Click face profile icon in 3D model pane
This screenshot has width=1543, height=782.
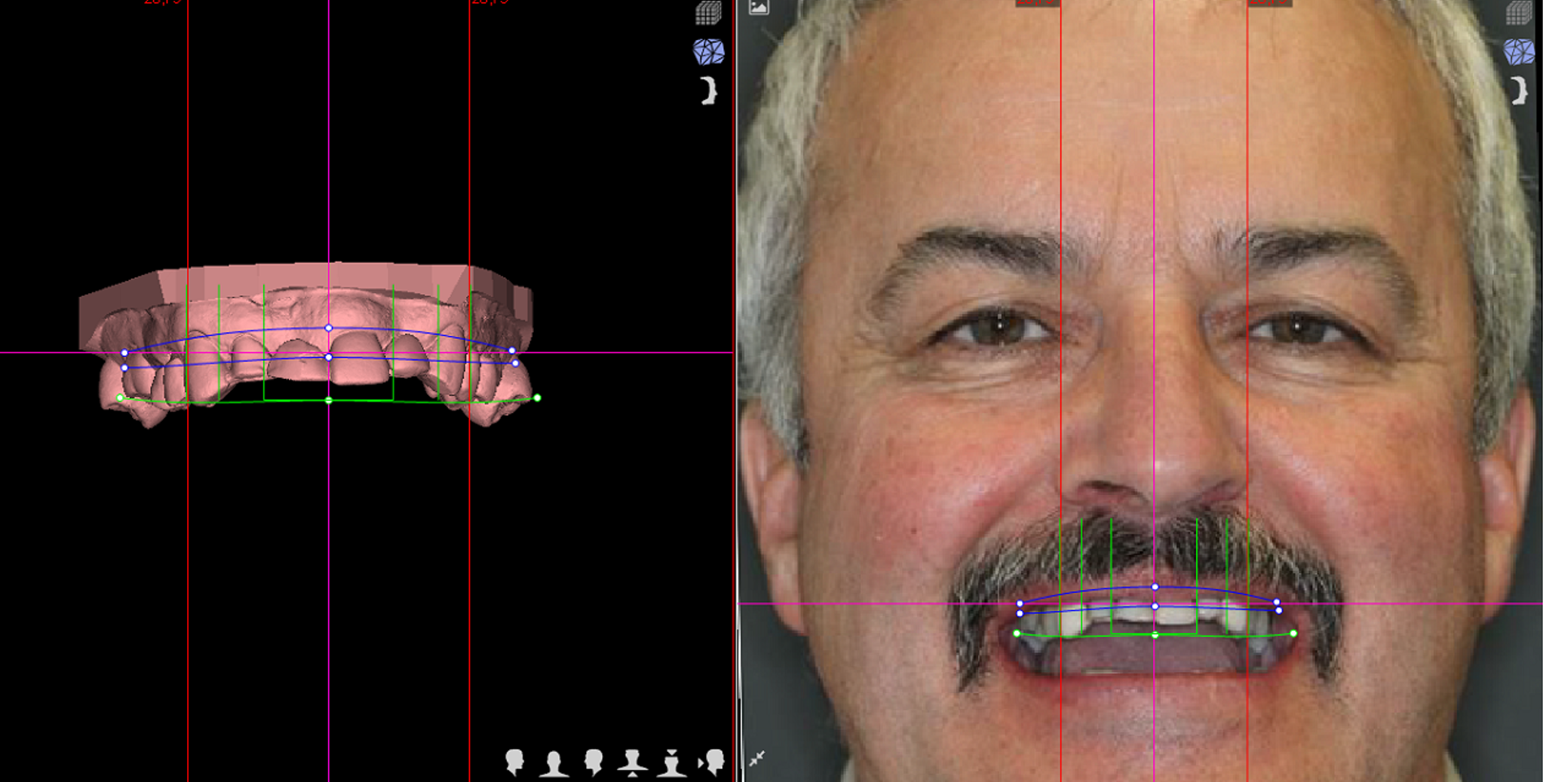tap(709, 90)
